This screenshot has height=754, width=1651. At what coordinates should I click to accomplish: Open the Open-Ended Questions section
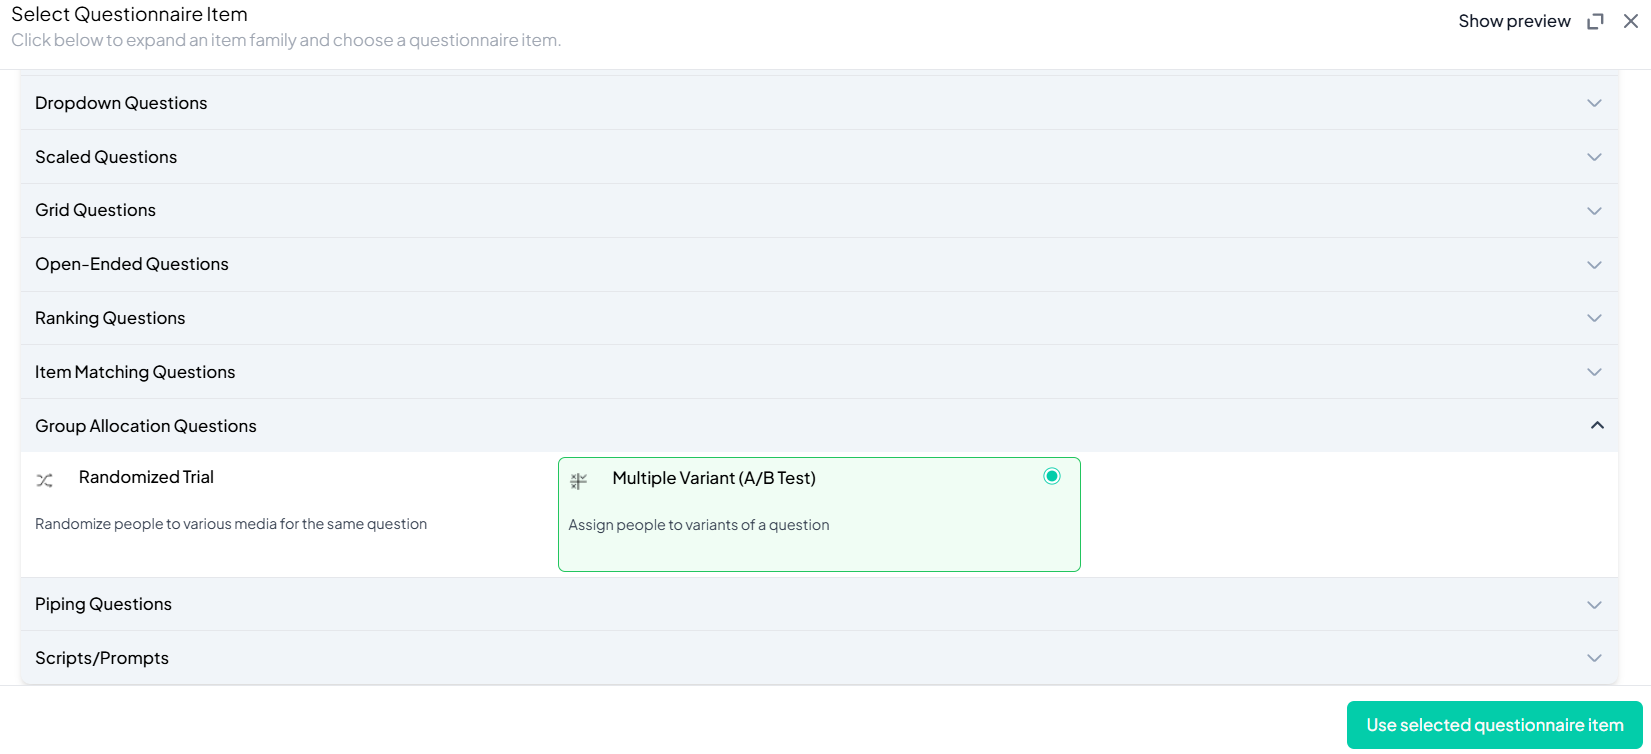click(132, 264)
